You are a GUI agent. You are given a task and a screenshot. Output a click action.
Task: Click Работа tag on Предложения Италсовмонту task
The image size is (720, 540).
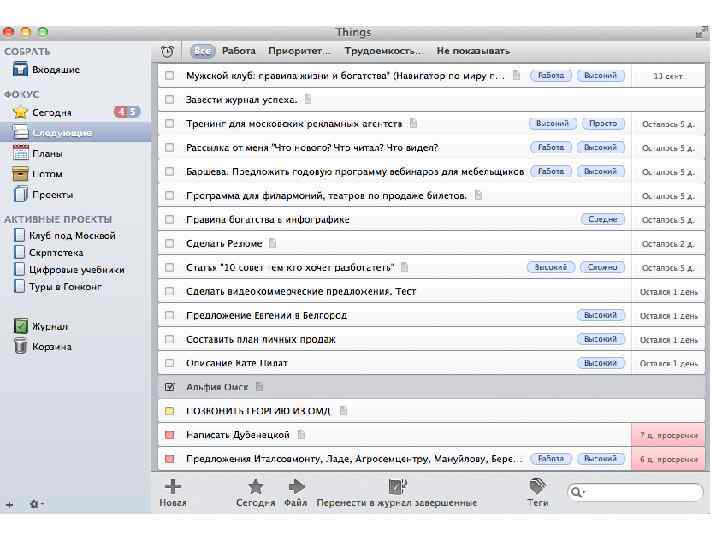[x=551, y=459]
